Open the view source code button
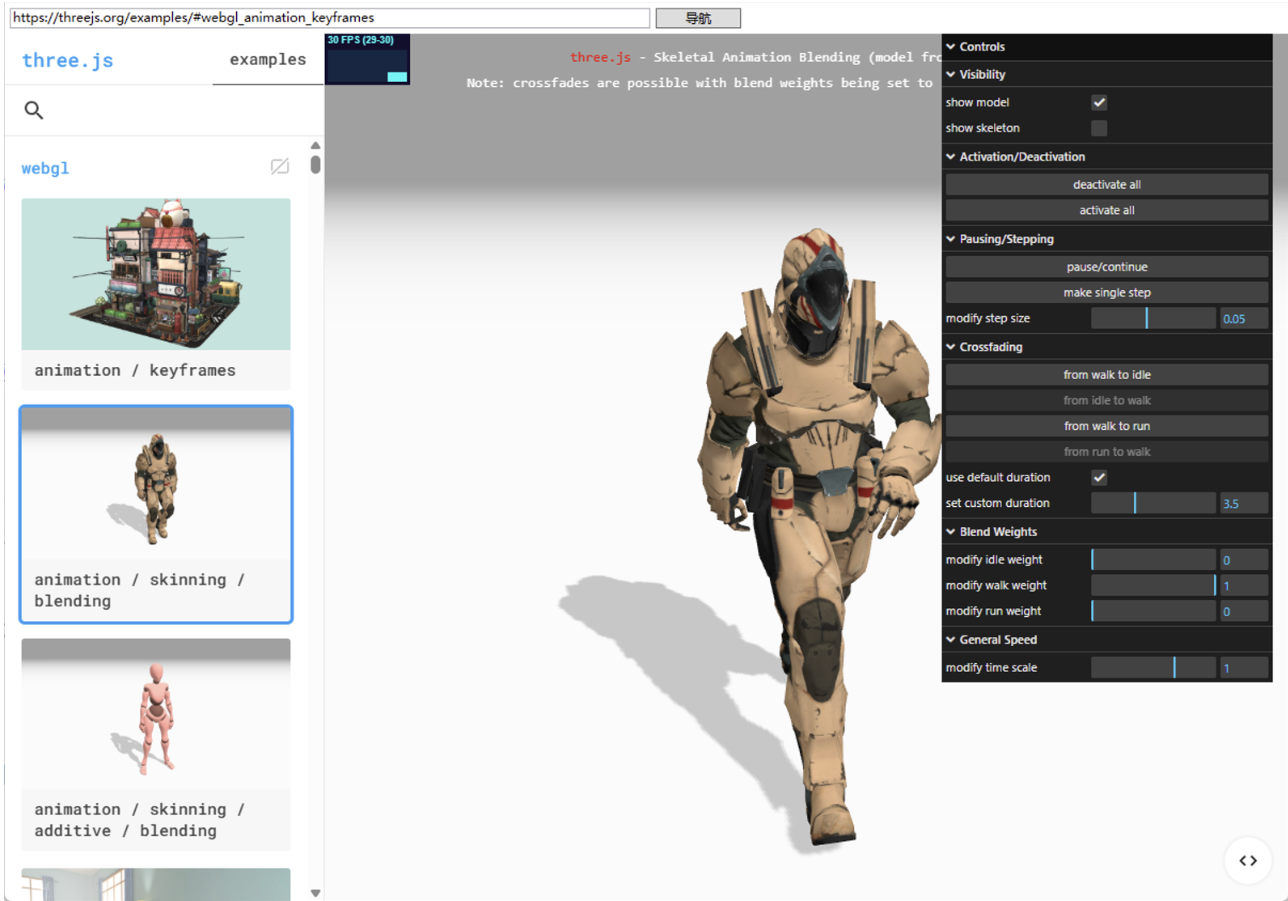This screenshot has height=901, width=1288. [1248, 860]
